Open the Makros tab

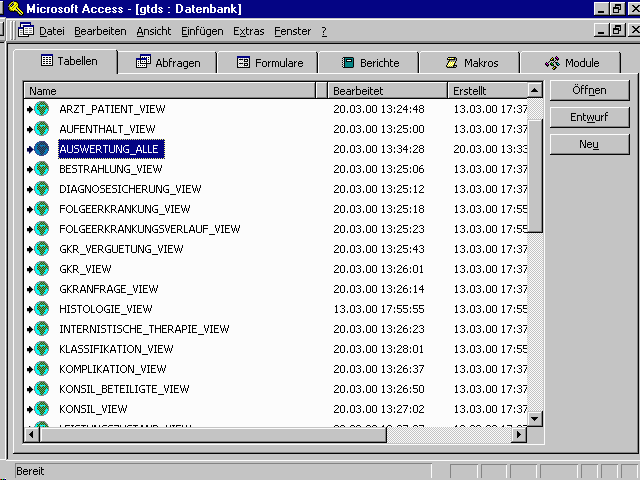tap(472, 63)
